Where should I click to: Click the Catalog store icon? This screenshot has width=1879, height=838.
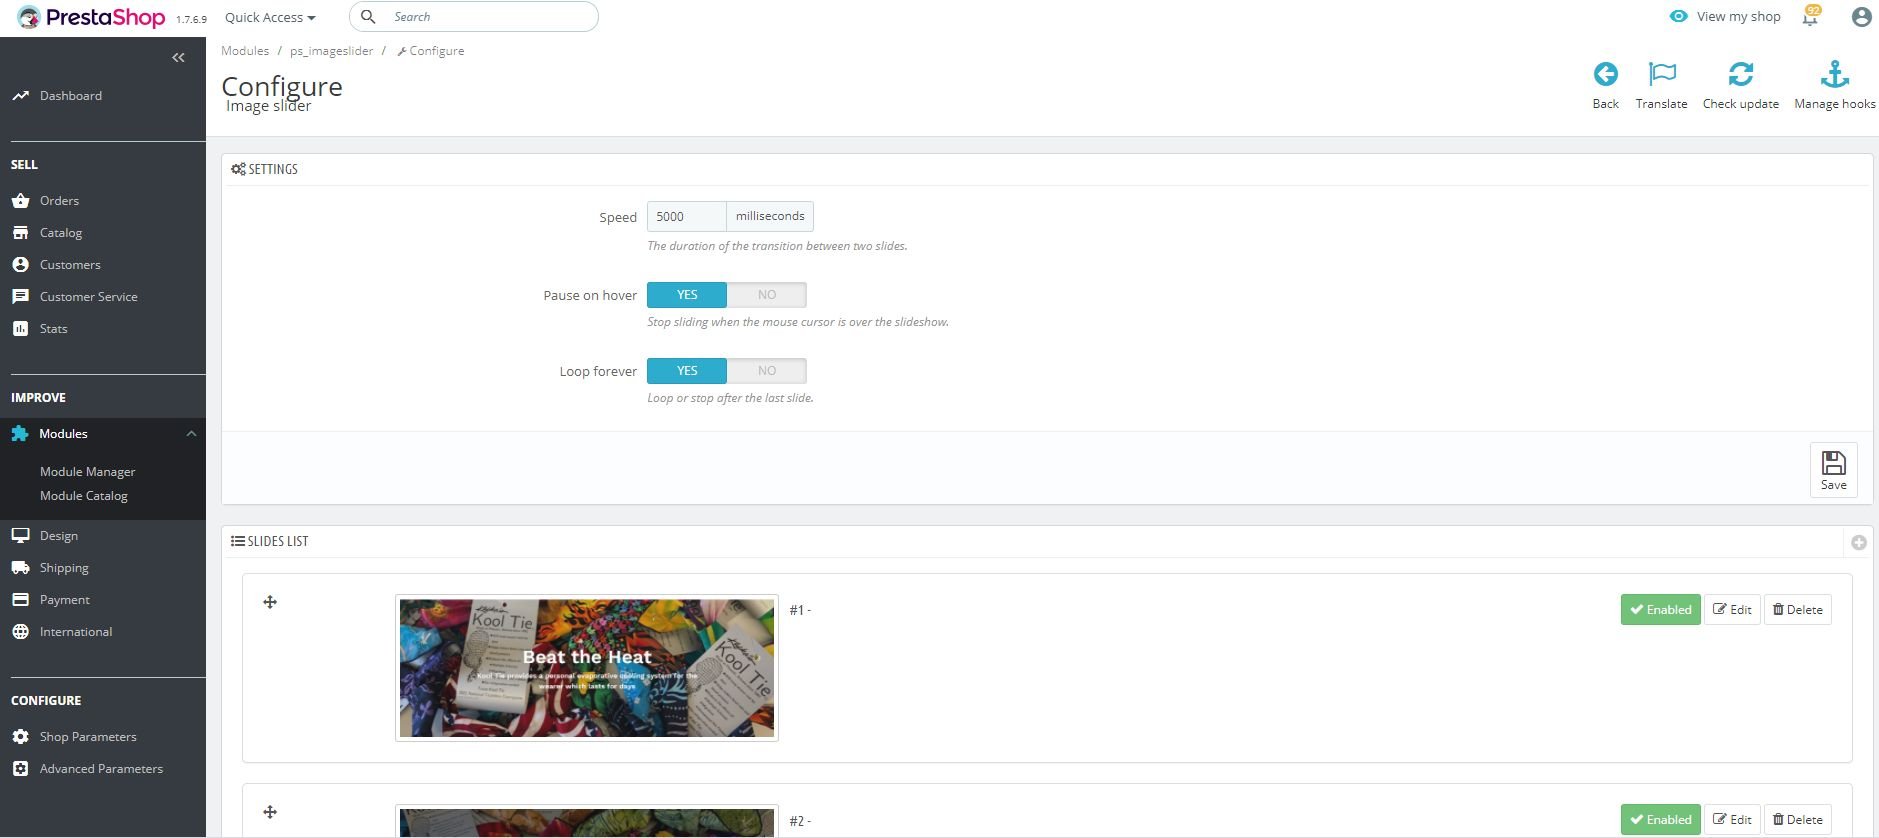point(20,233)
